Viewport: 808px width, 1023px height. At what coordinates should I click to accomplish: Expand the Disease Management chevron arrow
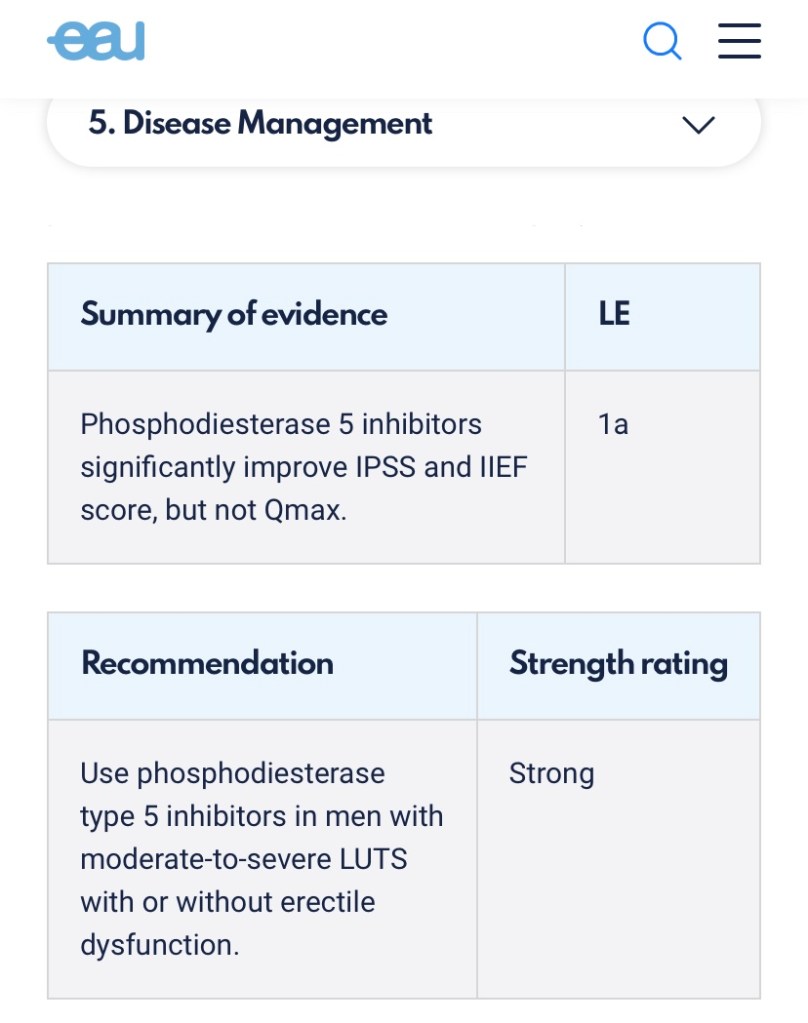point(698,125)
